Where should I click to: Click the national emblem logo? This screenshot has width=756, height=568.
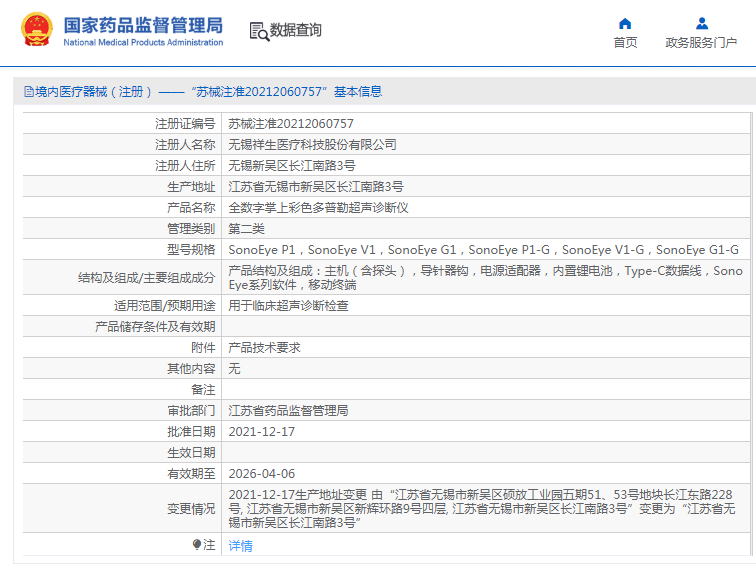pos(37,29)
